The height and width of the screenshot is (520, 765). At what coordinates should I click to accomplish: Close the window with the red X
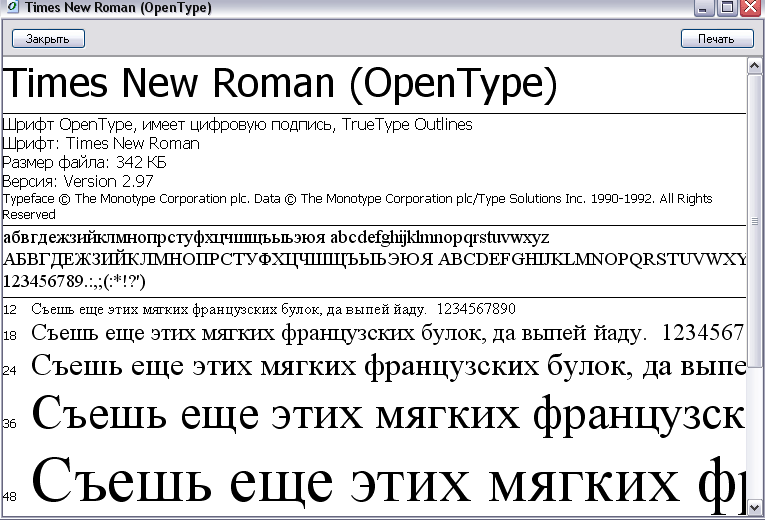click(751, 8)
